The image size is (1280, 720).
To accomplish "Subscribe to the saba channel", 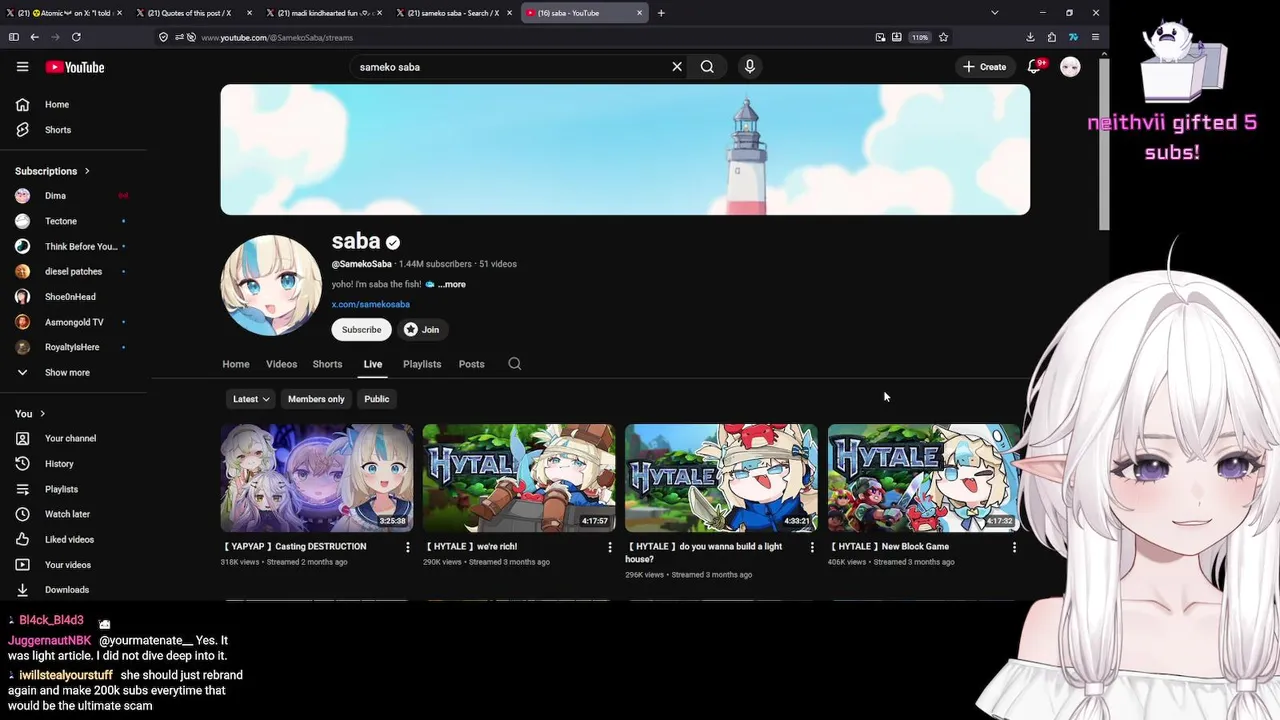I will click(x=361, y=329).
